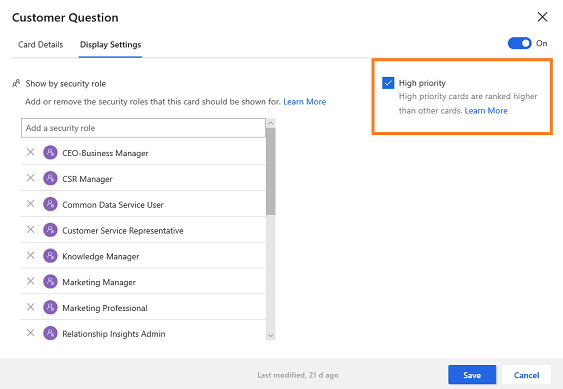Open Learn More link under High priority
Image resolution: width=563 pixels, height=389 pixels.
(x=486, y=111)
